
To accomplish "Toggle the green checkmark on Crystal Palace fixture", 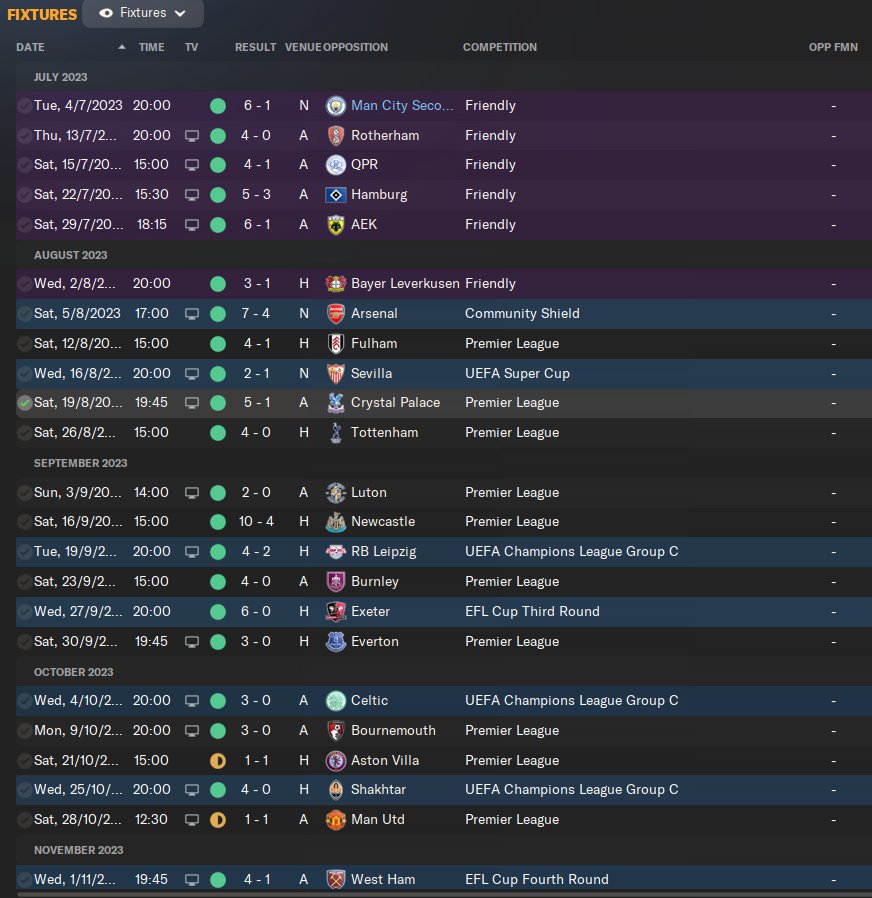I will [x=25, y=403].
